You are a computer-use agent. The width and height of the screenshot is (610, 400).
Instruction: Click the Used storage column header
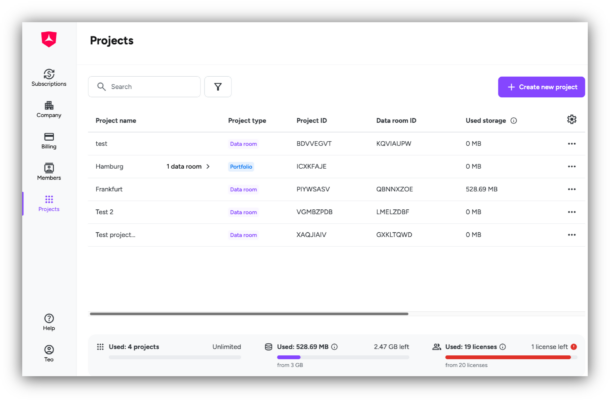486,121
